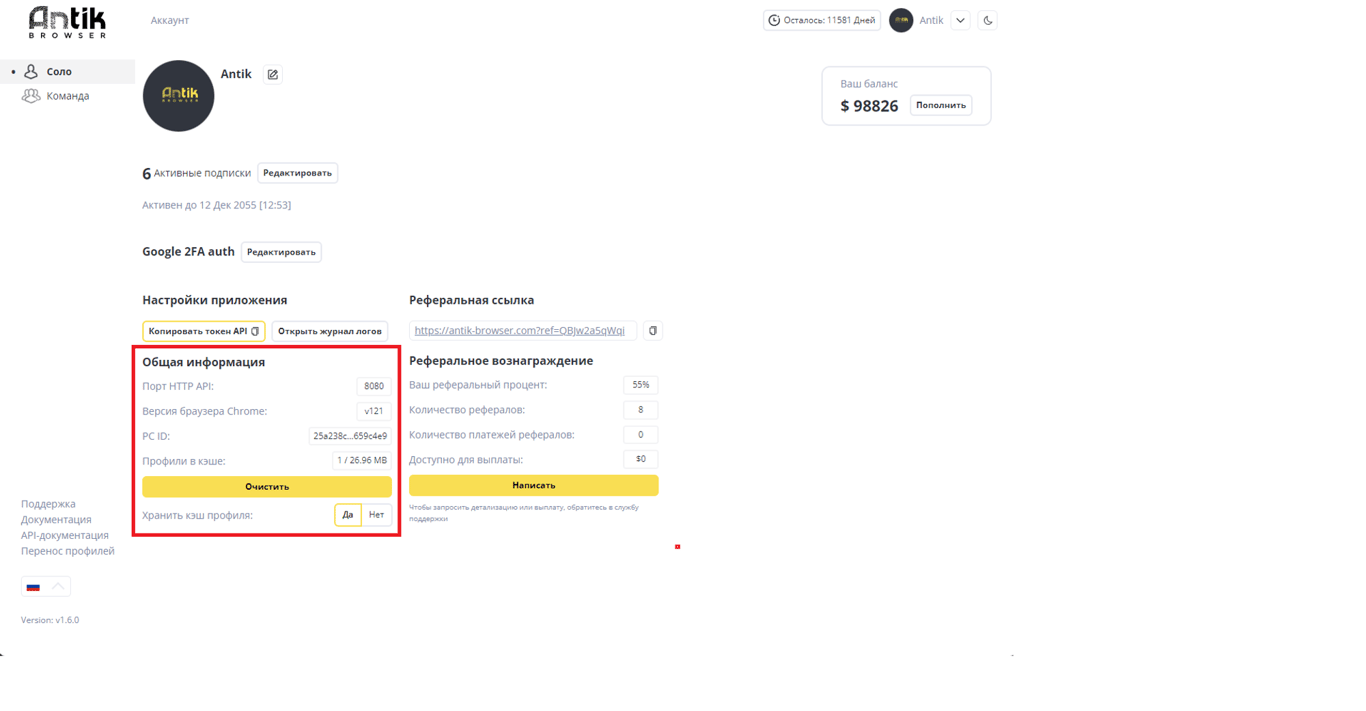
Task: Click Осталось: 11581 Дней indicator
Action: pyautogui.click(x=822, y=20)
